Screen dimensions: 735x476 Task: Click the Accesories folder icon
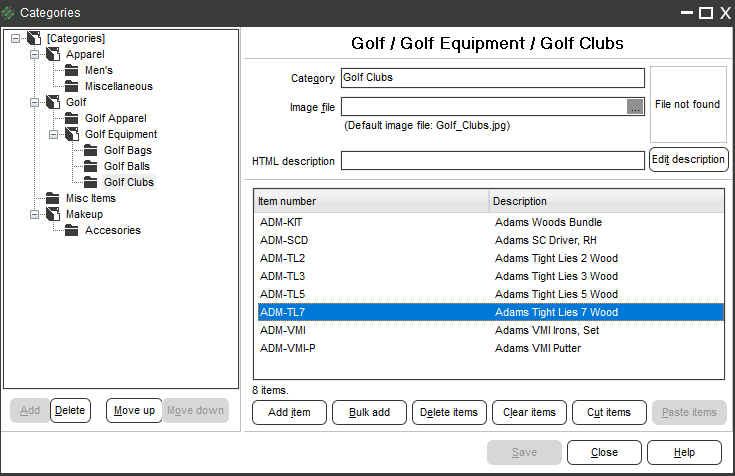pos(72,230)
